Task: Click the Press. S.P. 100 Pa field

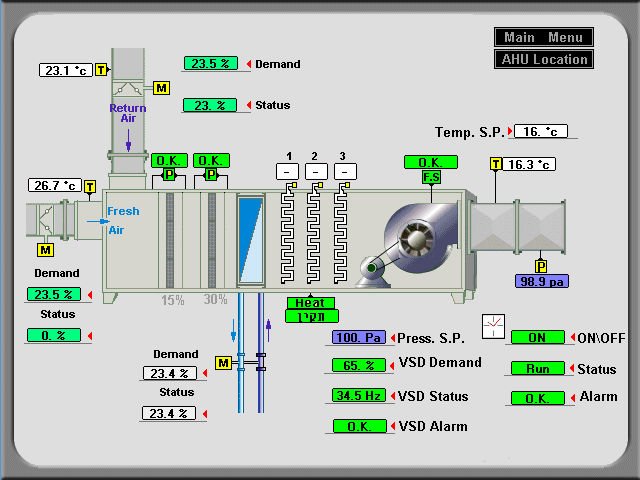Action: pyautogui.click(x=359, y=338)
